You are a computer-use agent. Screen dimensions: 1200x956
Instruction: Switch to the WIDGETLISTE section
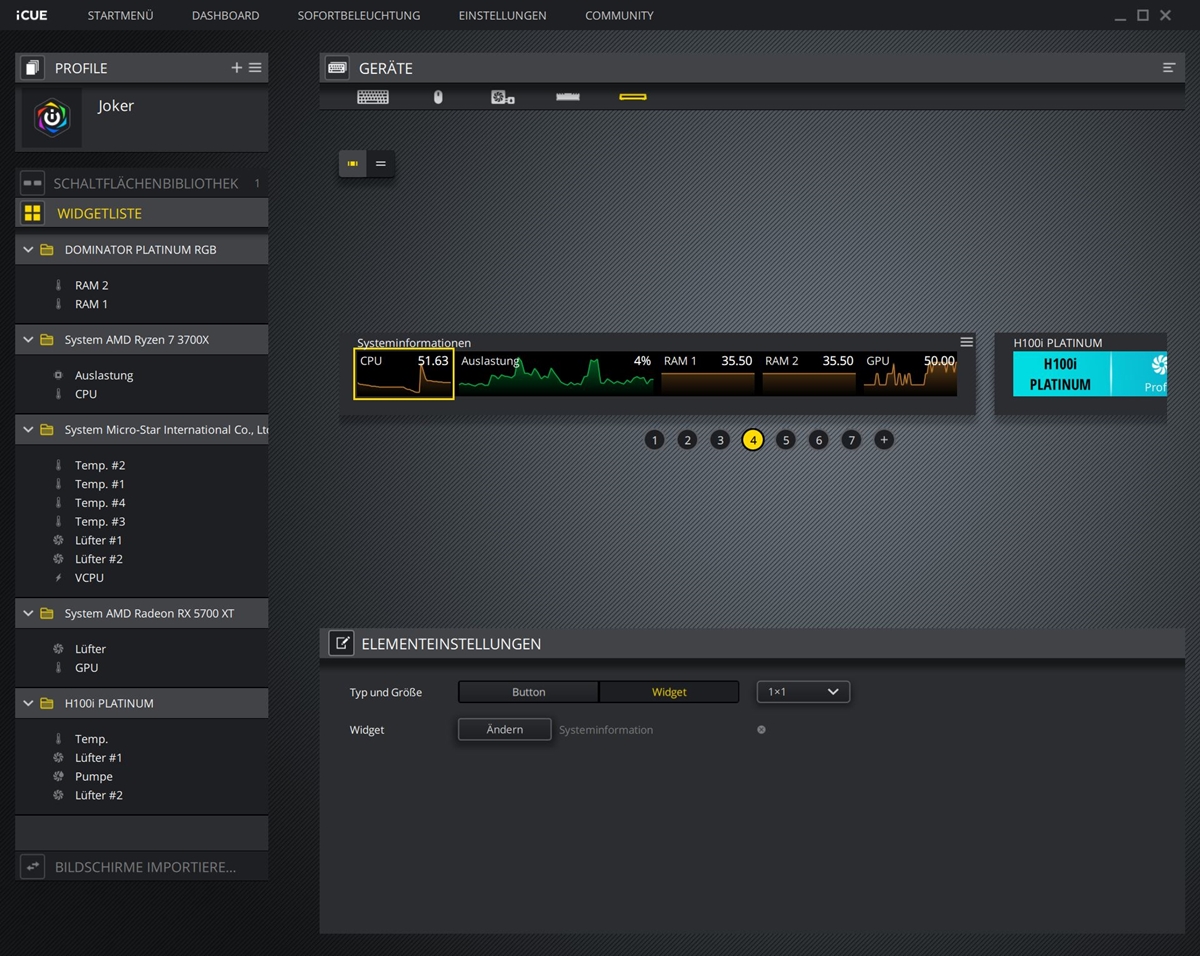142,213
